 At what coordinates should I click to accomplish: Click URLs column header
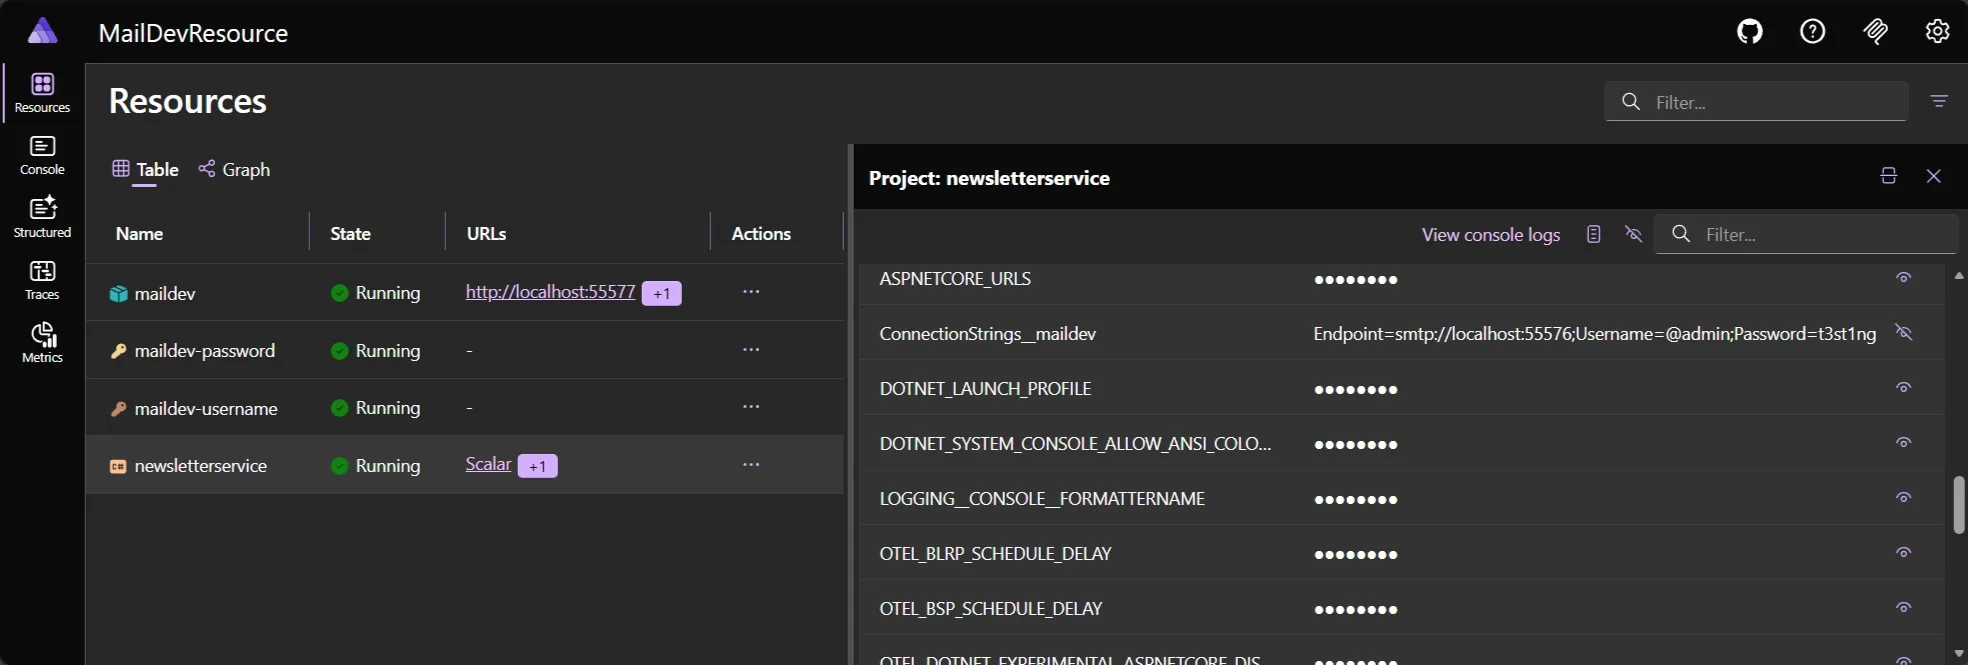point(486,233)
